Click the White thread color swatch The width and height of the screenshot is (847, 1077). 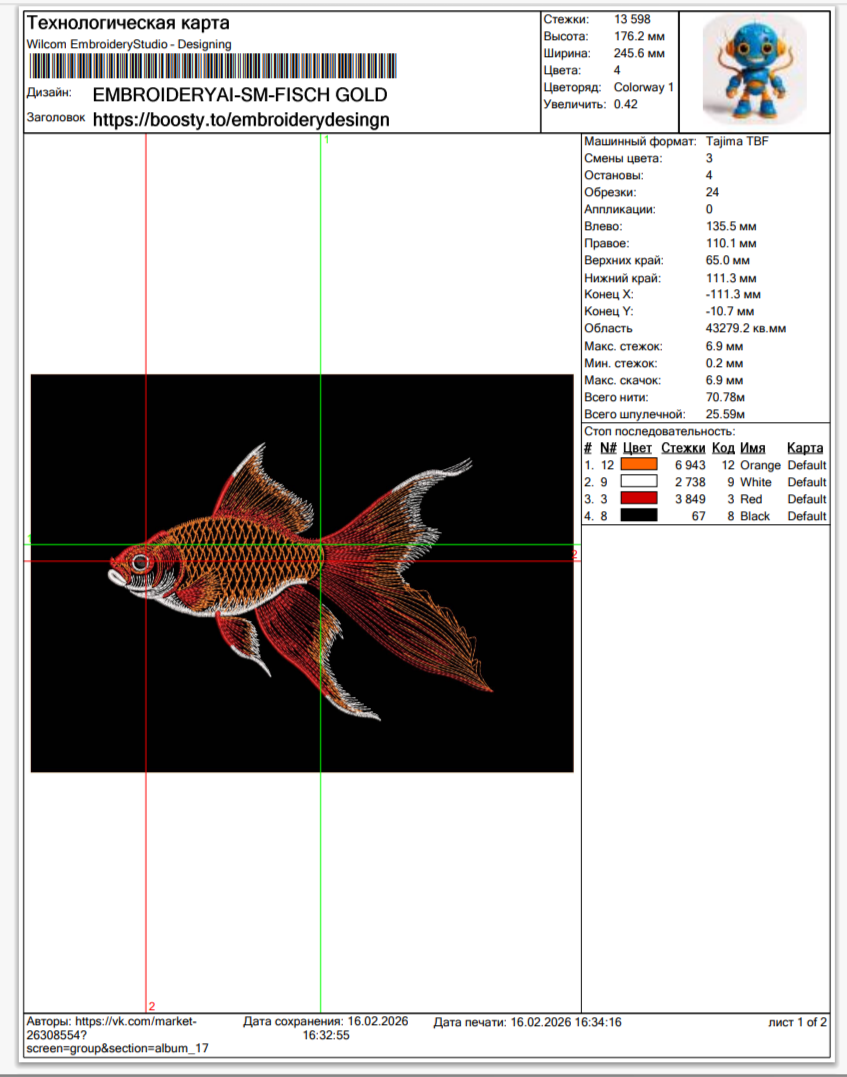639,482
